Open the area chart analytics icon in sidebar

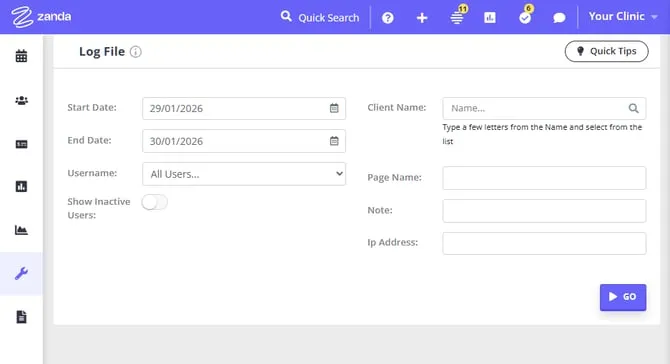[x=21, y=230]
